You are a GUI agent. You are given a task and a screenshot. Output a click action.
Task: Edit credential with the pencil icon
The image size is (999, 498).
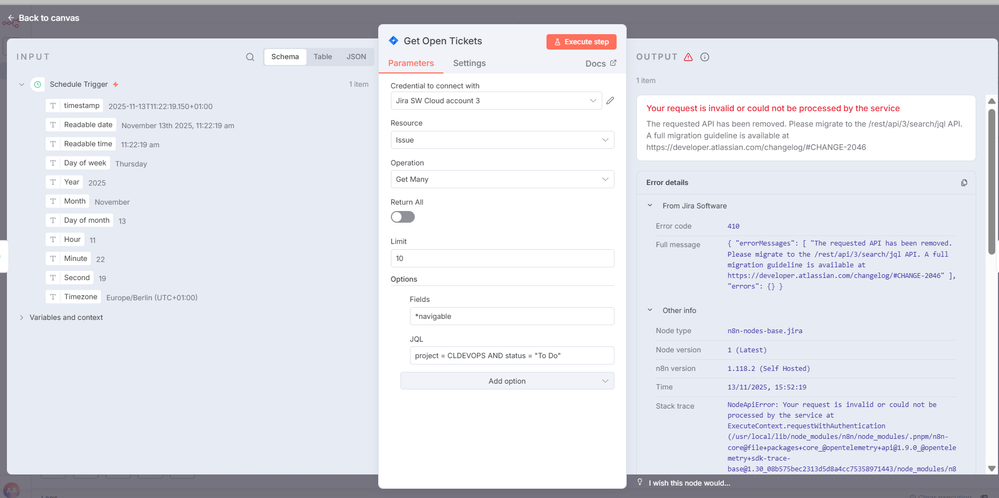[610, 101]
